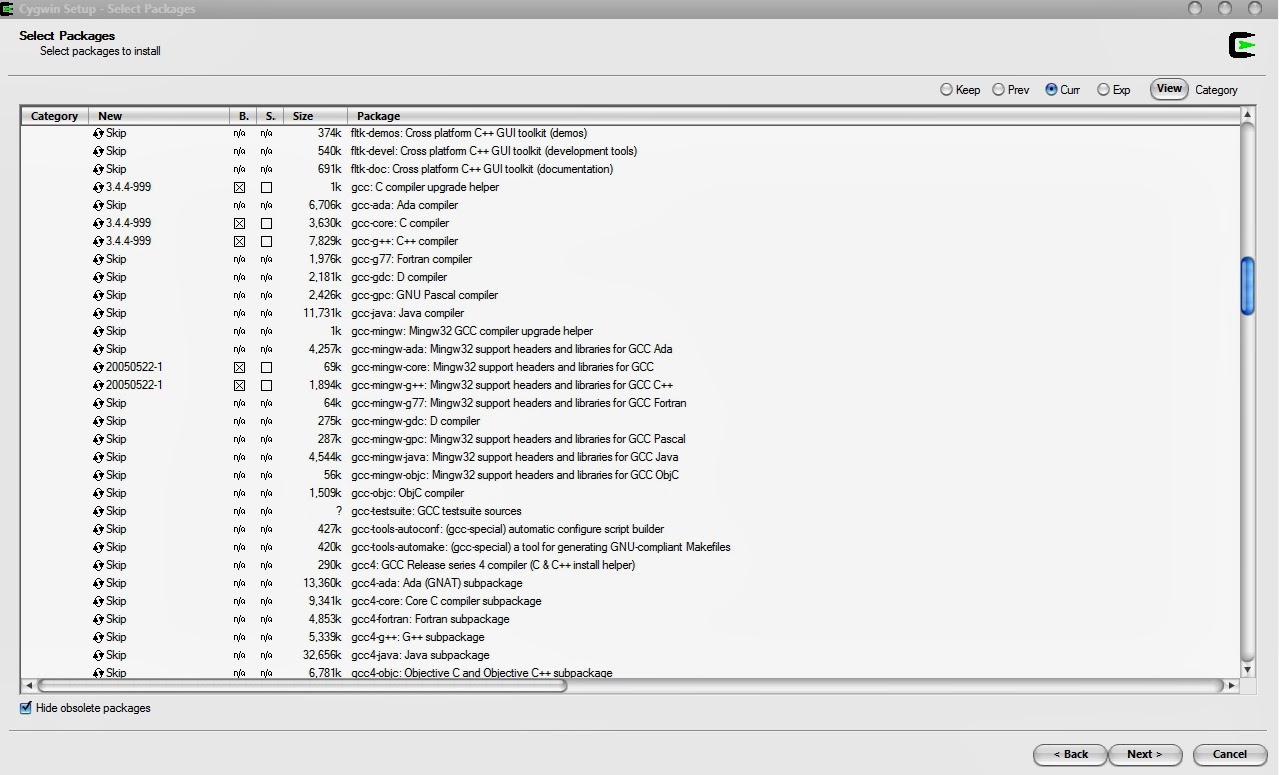Check source checkbox for gcc-mingw-core
The image size is (1279, 775).
pos(266,367)
